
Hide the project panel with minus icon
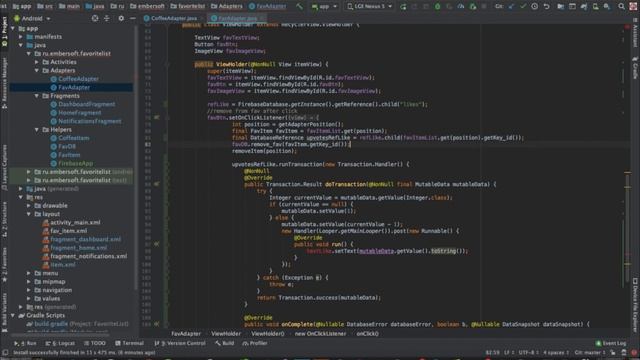click(x=133, y=18)
